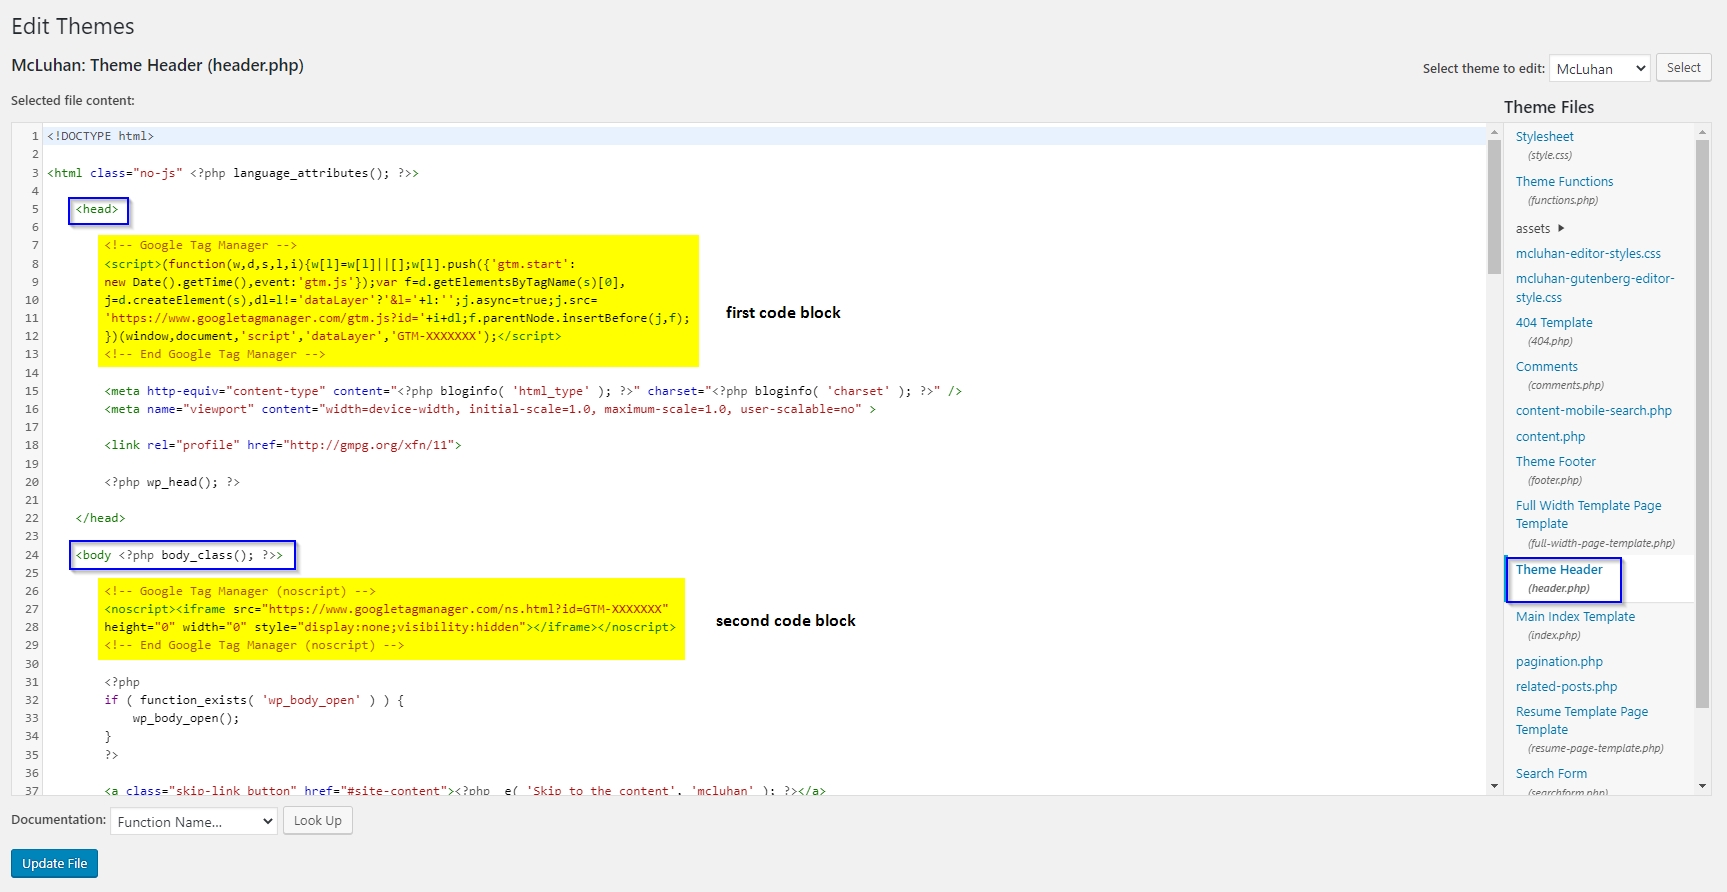
Task: Click the code editor scrollbar up arrow
Action: pos(1494,132)
